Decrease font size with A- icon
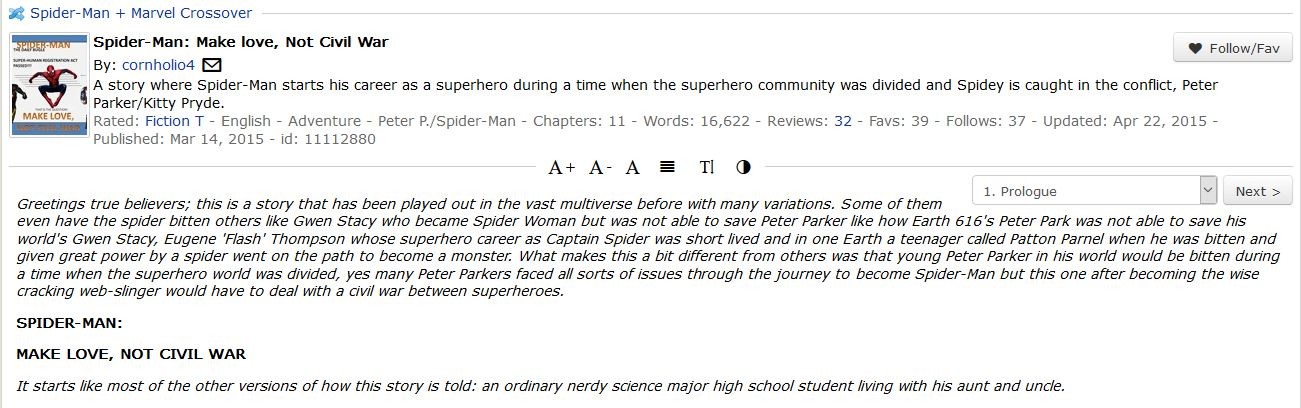The image size is (1301, 408). pos(600,167)
